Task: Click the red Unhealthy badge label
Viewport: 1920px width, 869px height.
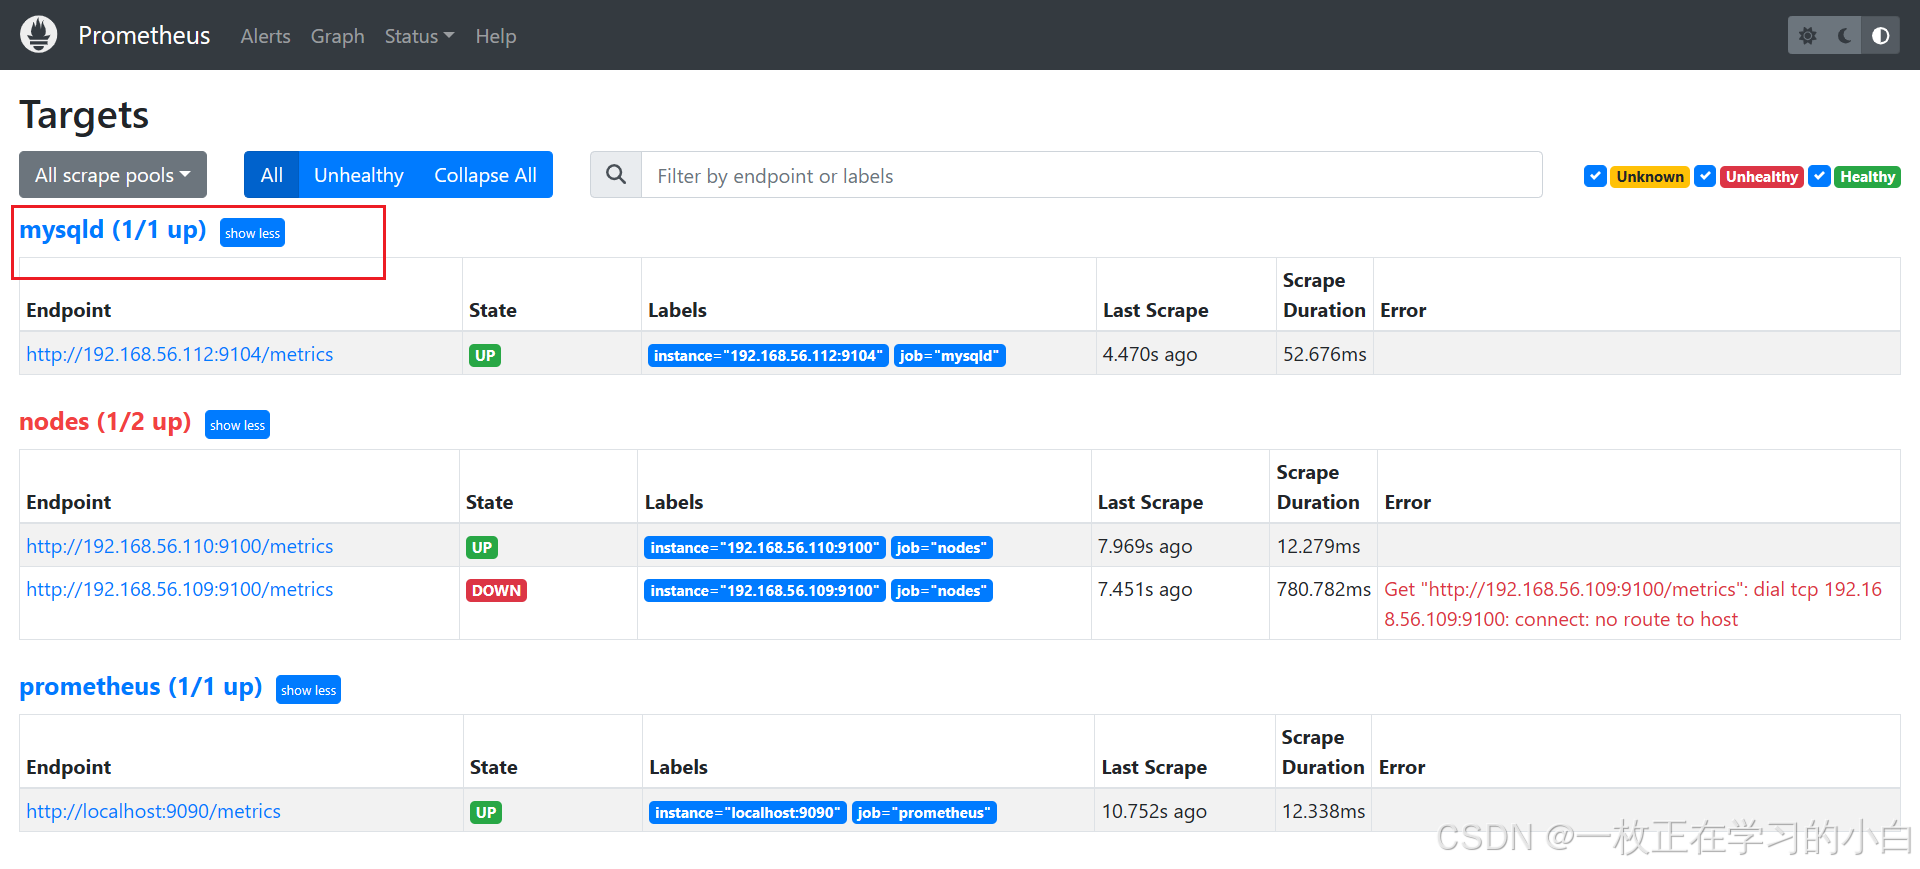Action: click(x=1762, y=176)
